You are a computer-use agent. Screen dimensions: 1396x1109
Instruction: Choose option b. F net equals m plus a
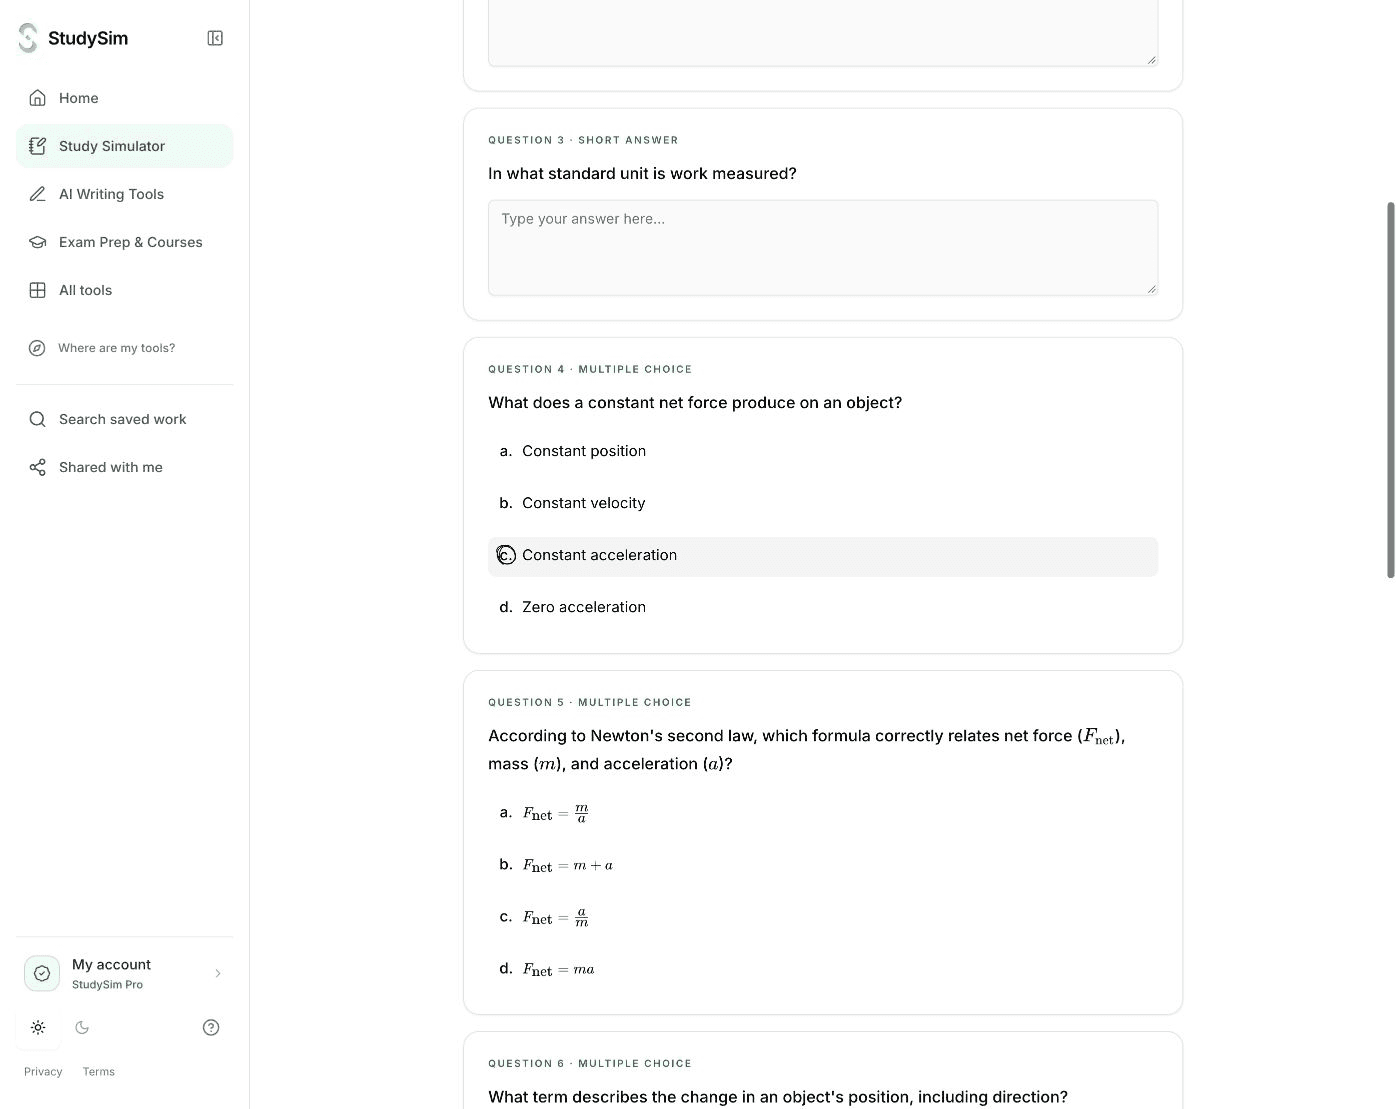[x=823, y=865]
